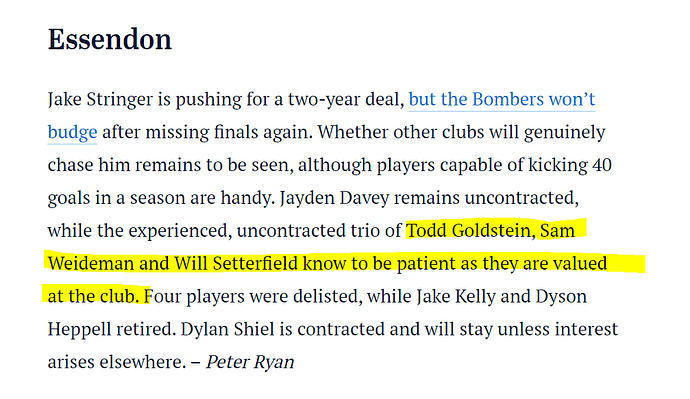Click the italic author name Peter Ryan
Image resolution: width=690 pixels, height=399 pixels.
pyautogui.click(x=250, y=362)
